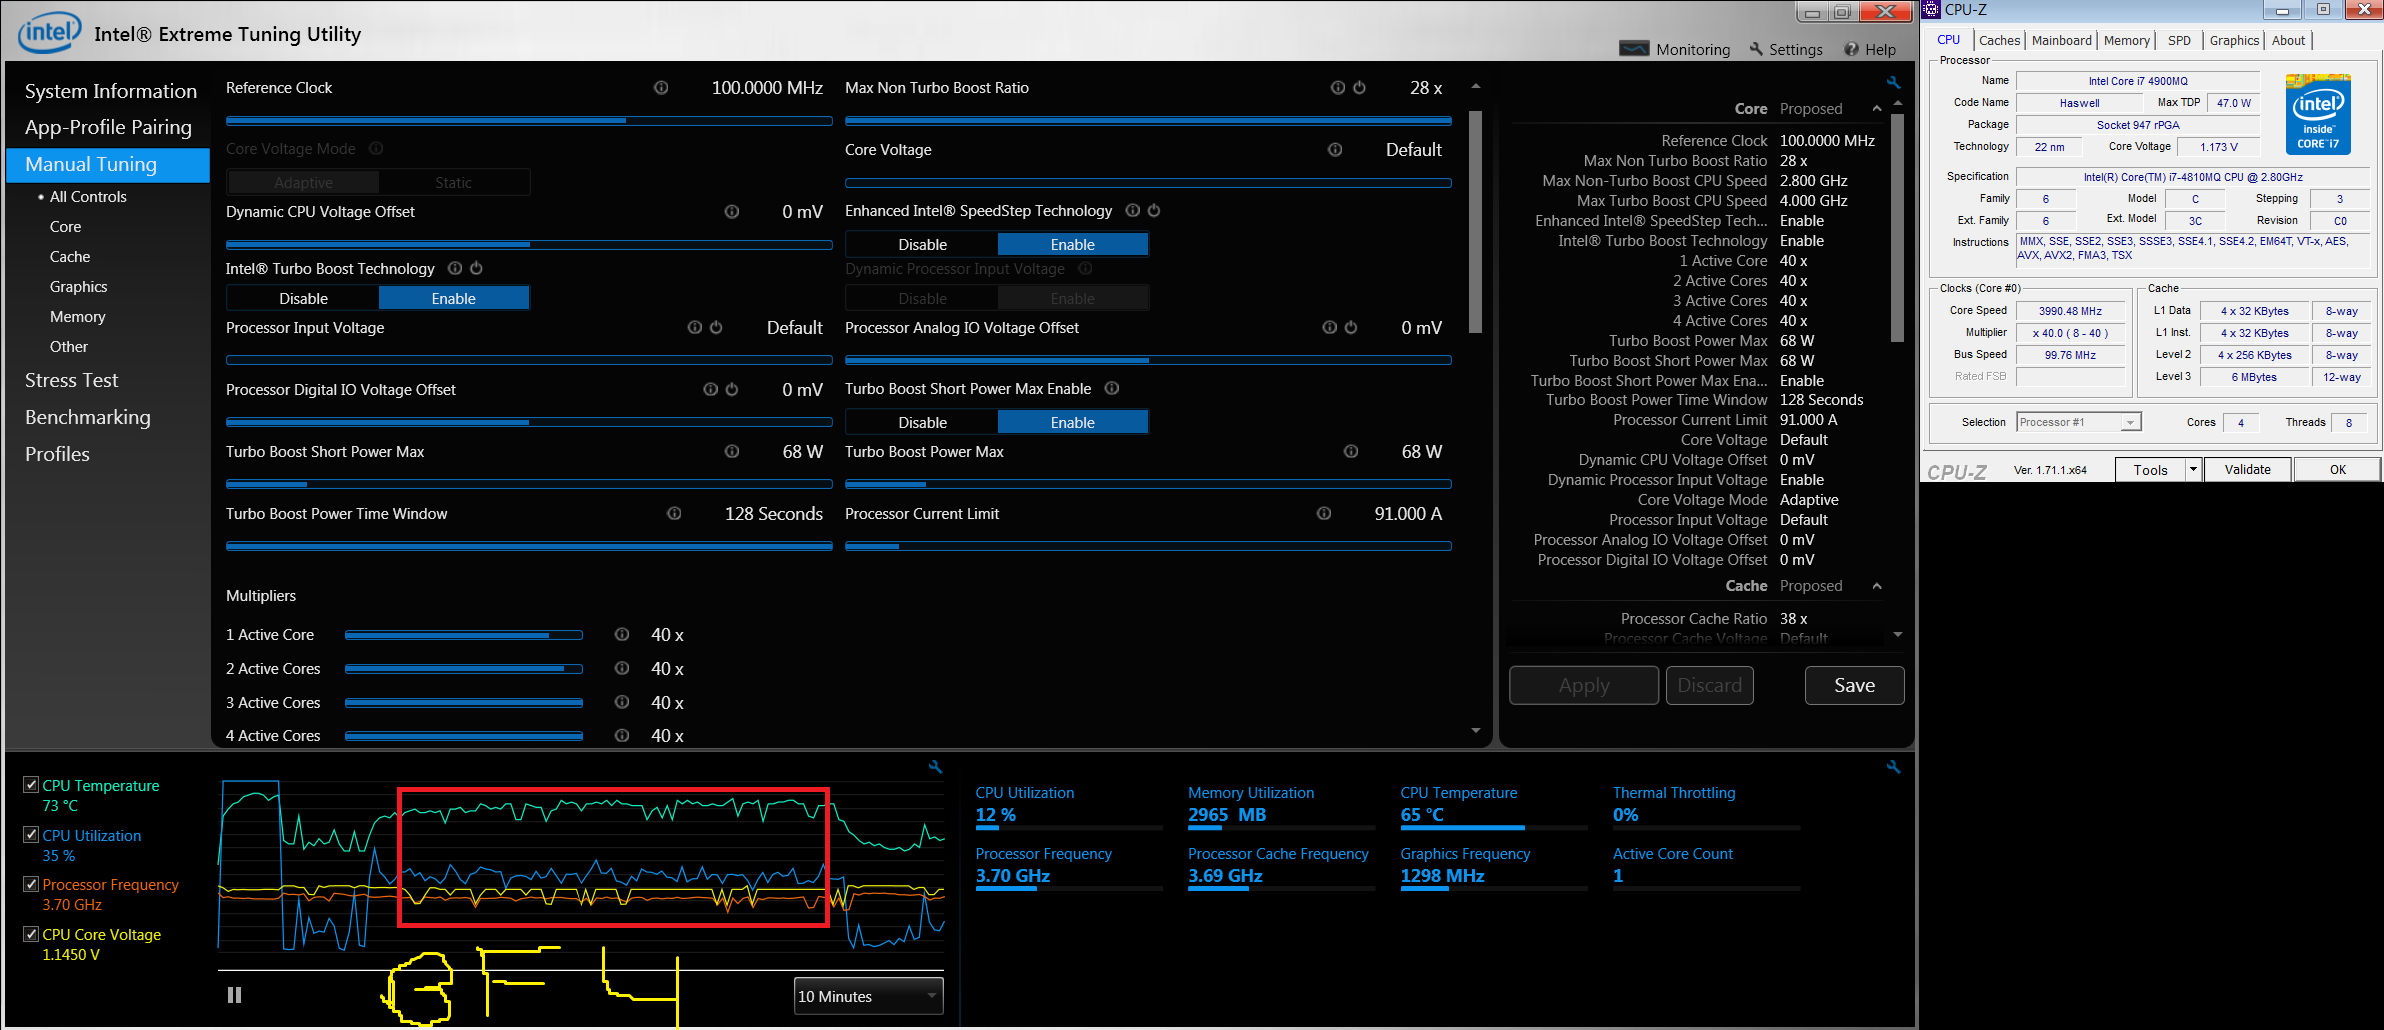Click wrench icon above proposed settings panel
This screenshot has width=2384, height=1030.
click(1893, 82)
